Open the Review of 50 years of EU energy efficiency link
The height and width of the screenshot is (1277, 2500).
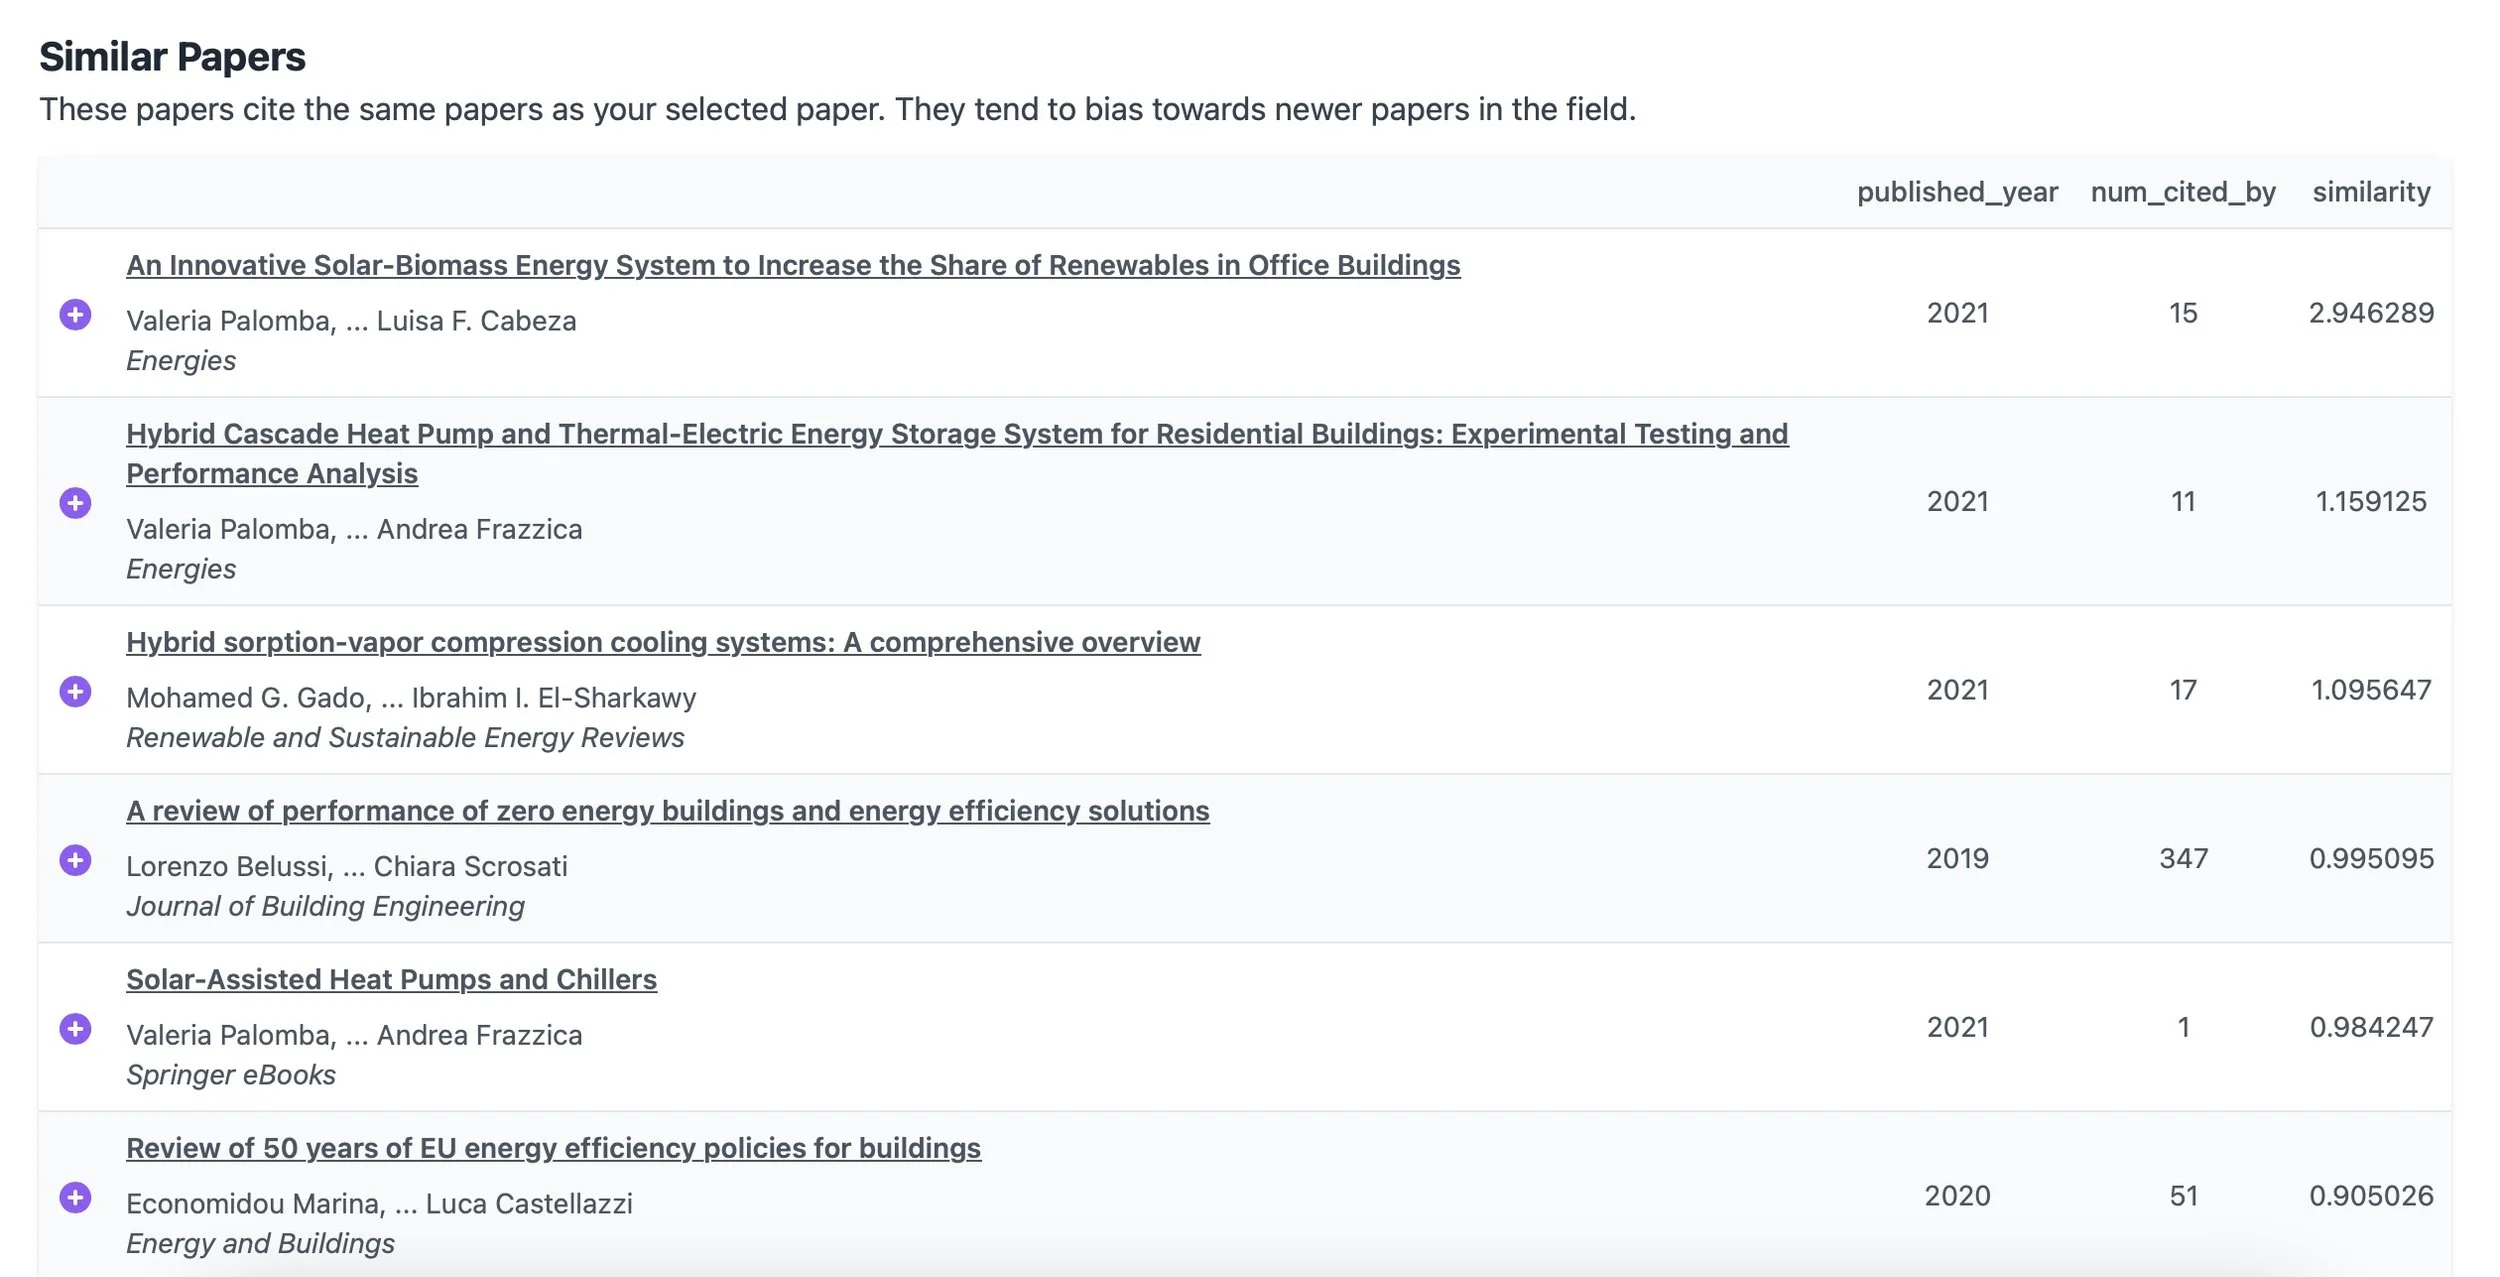tap(553, 1148)
